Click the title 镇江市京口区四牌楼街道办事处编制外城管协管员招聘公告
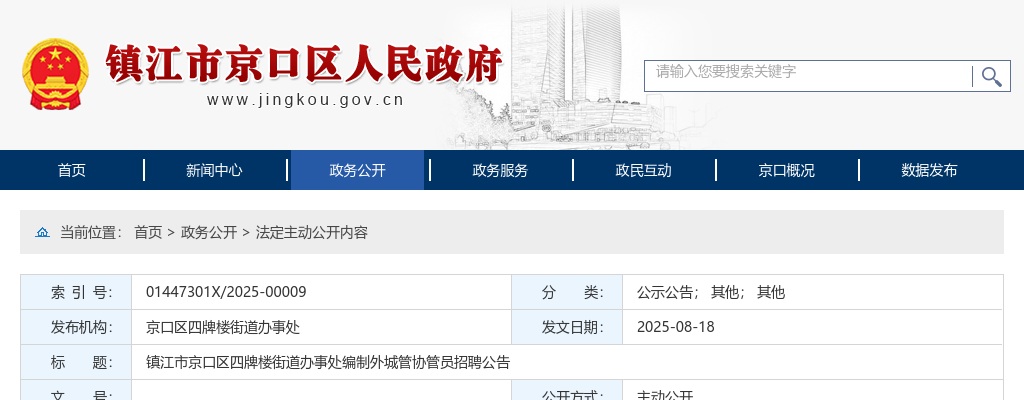Screen dimensions: 1024x400 tap(328, 362)
